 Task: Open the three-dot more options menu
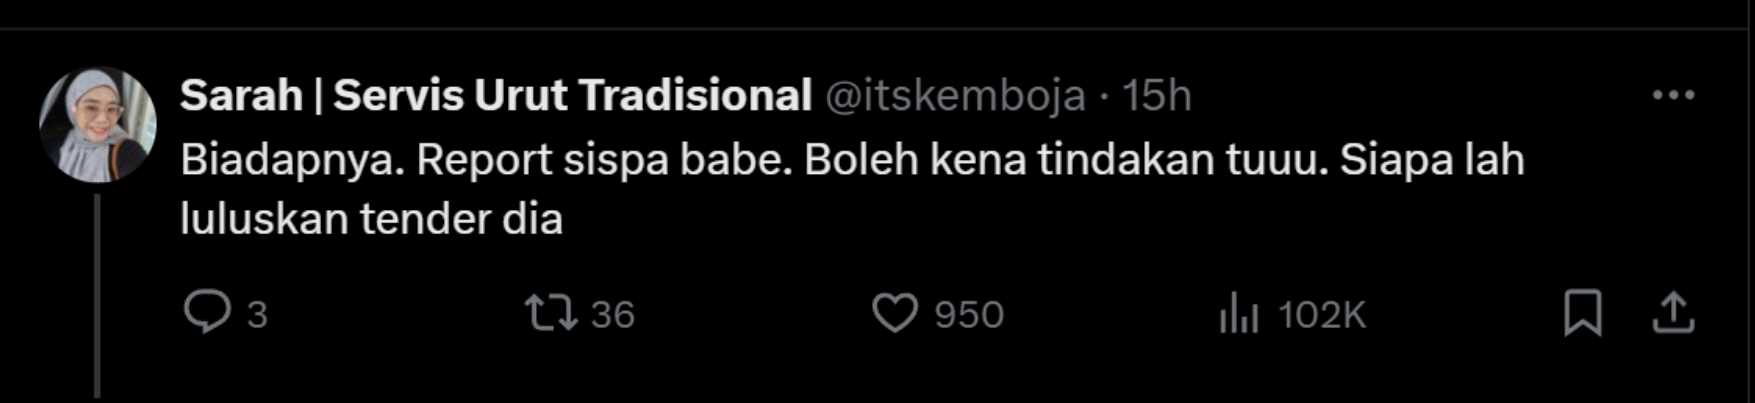pyautogui.click(x=1673, y=96)
